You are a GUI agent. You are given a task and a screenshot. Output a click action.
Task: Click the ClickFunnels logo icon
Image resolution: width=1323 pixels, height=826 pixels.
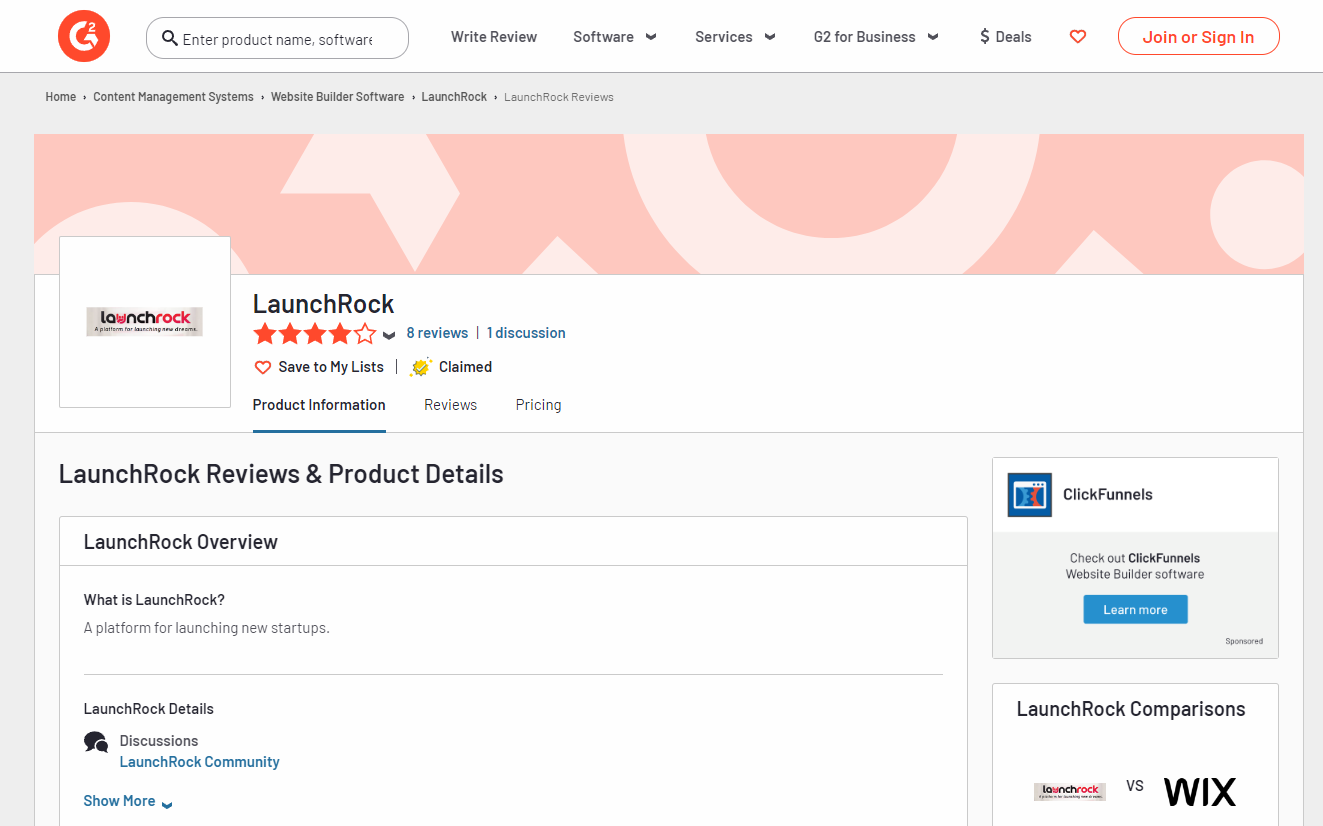[x=1030, y=495]
